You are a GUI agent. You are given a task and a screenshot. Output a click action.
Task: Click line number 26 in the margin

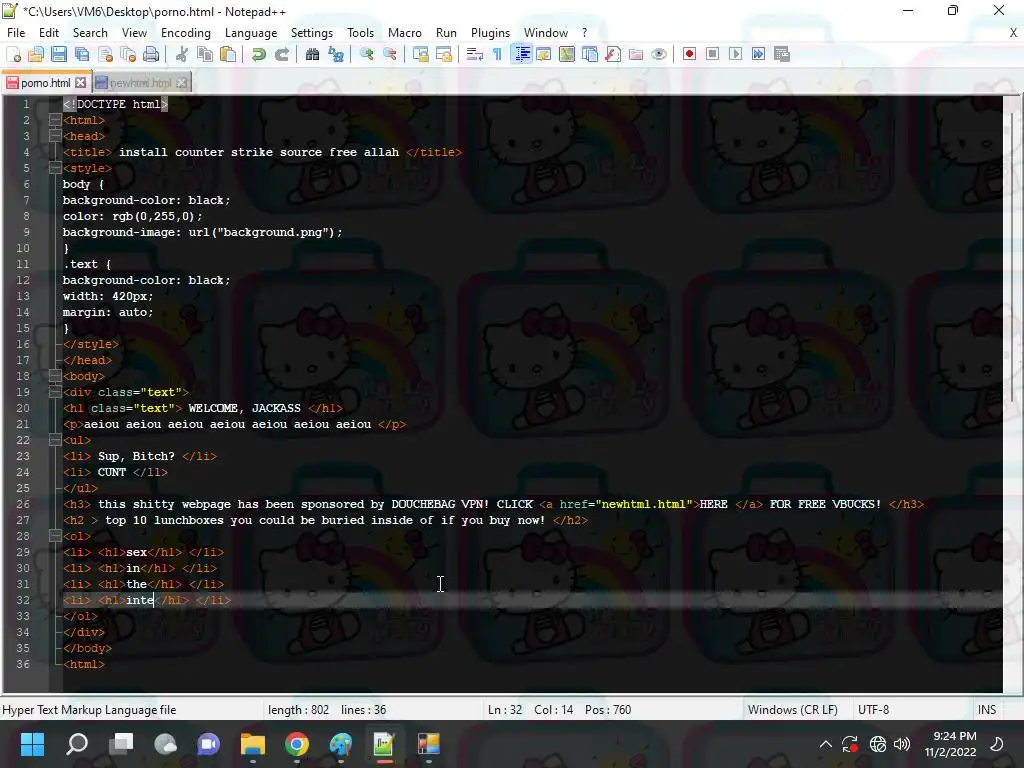click(x=23, y=504)
